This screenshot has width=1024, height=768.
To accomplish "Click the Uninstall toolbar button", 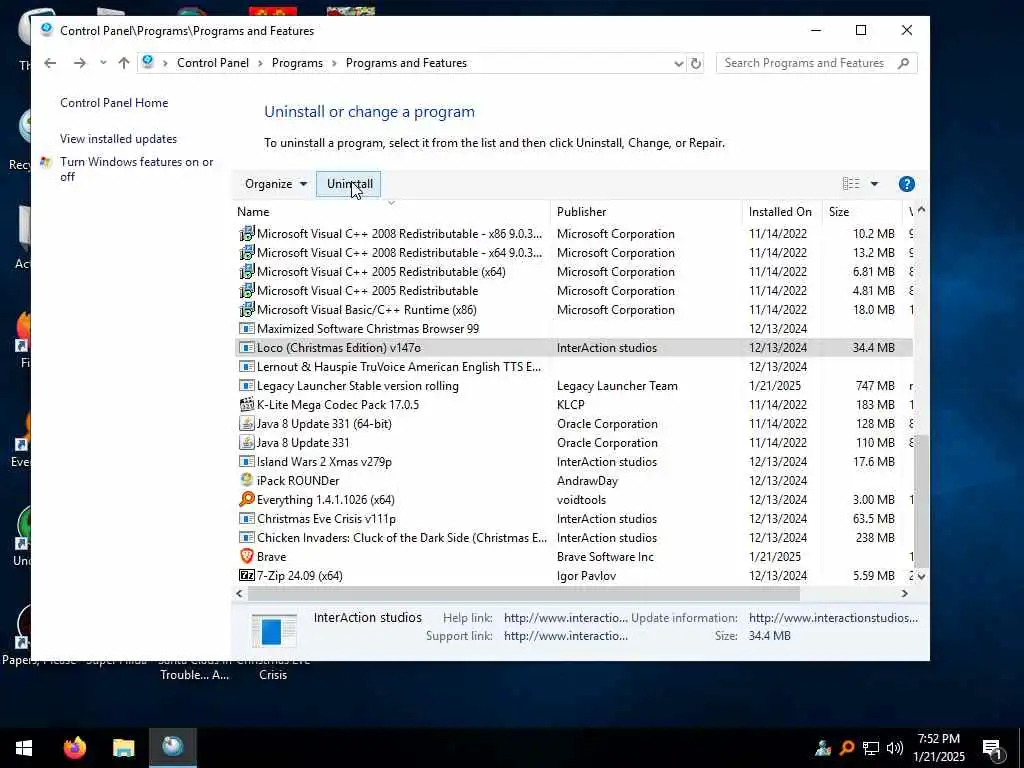I will tap(349, 184).
